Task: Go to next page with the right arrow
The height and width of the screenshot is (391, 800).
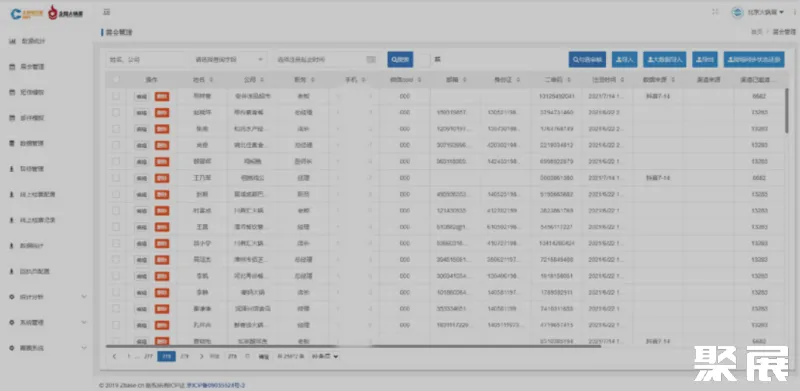Action: point(202,356)
